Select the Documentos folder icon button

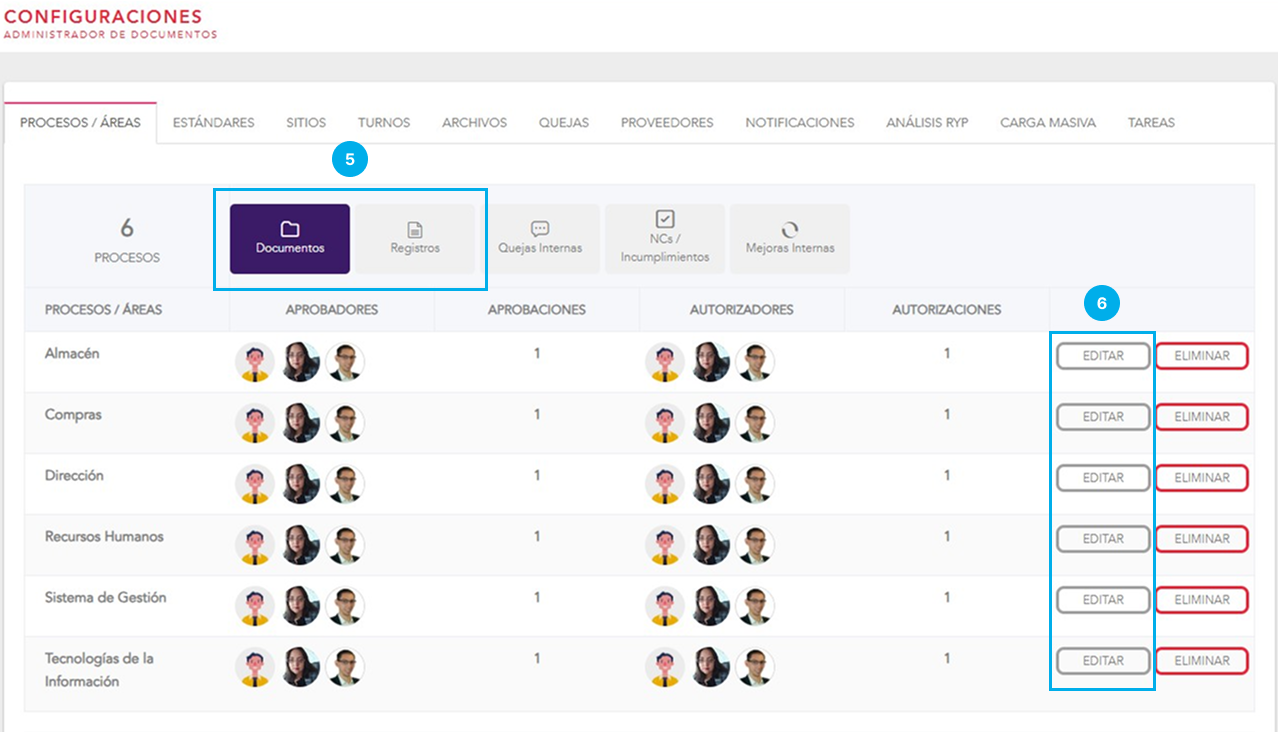(x=289, y=230)
